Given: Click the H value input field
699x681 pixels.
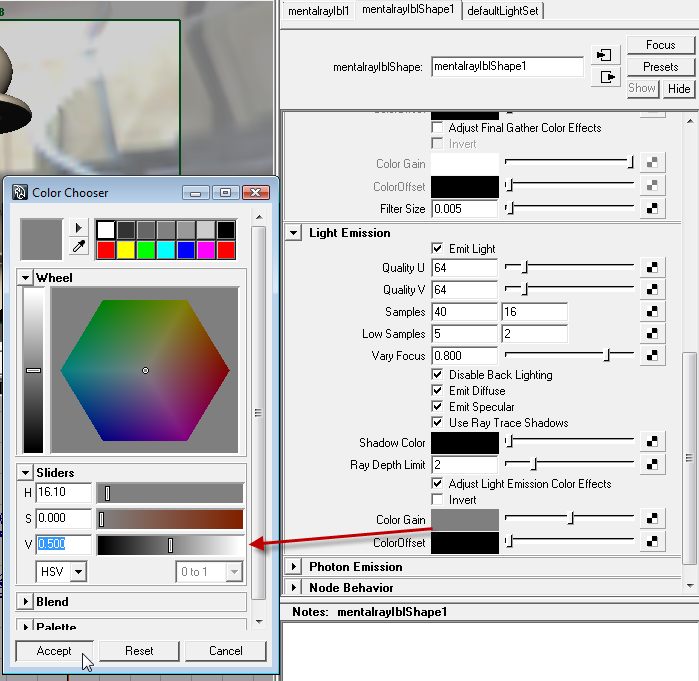Looking at the screenshot, I should coord(63,492).
